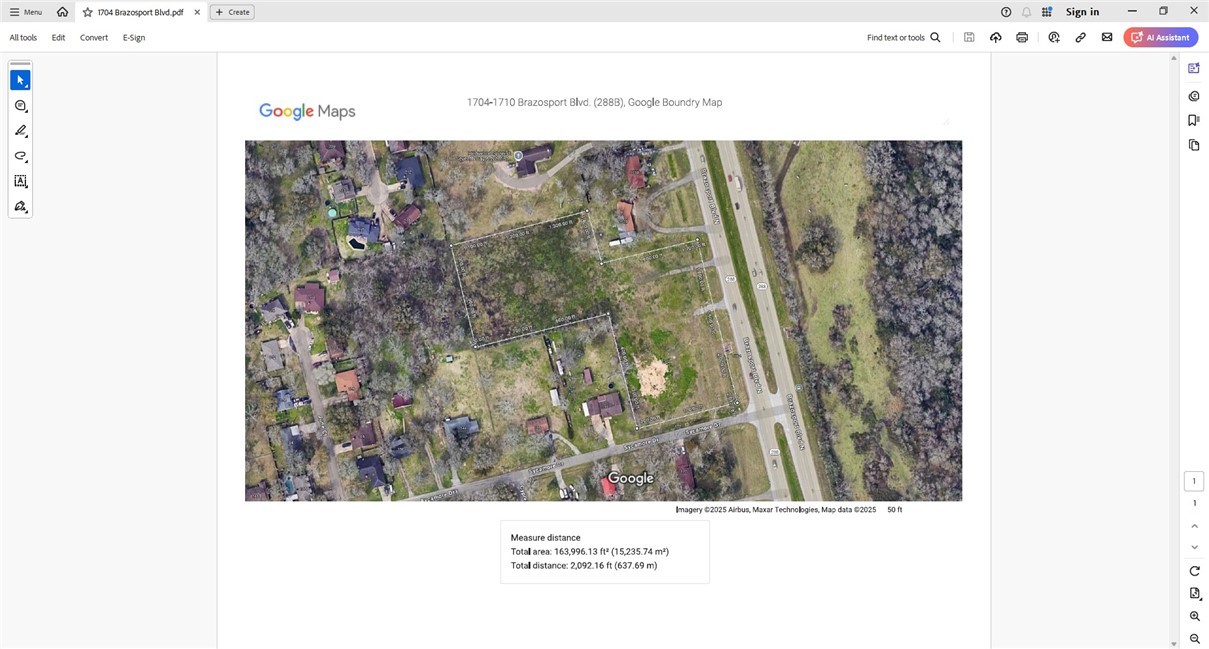
Task: Go to the next page arrow
Action: pos(1194,547)
